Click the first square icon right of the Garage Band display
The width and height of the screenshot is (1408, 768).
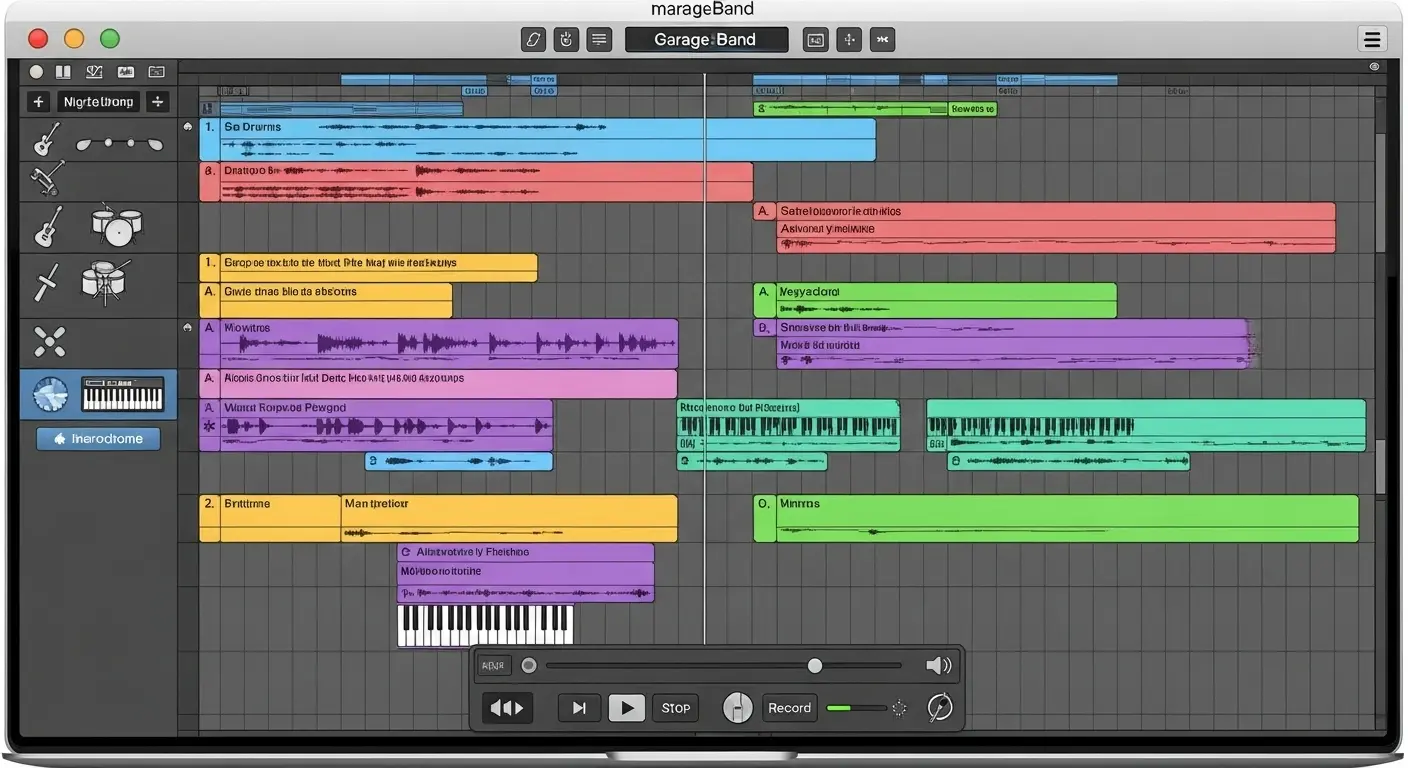(x=816, y=40)
